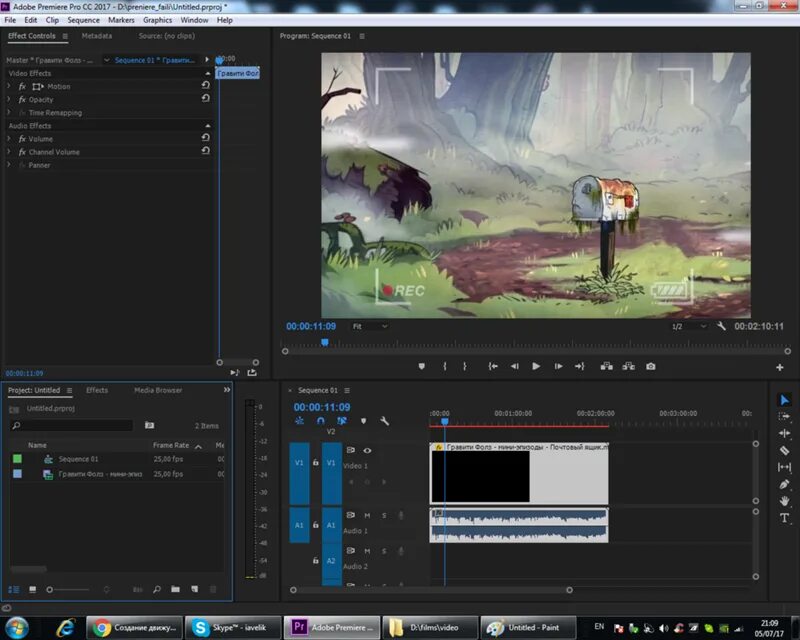Screen dimensions: 800x640
Task: Expand Channel Volume effect
Action: point(9,152)
